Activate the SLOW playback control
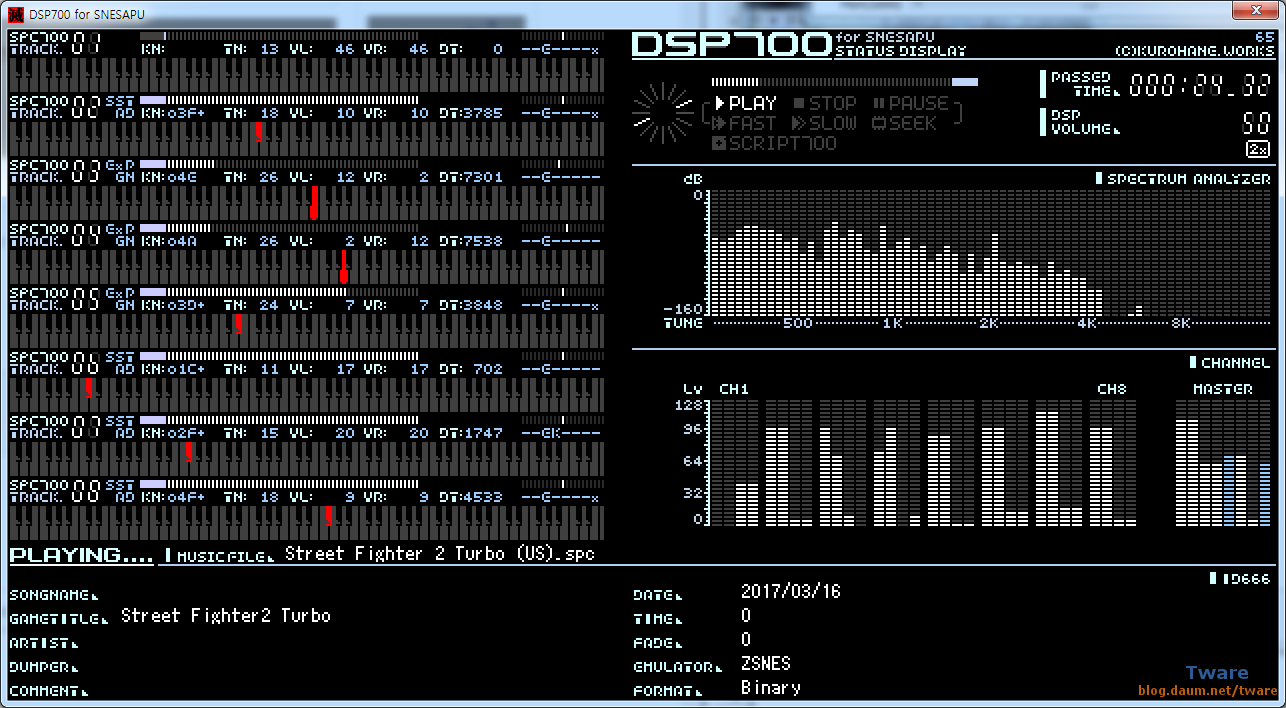Viewport: 1286px width, 708px height. pos(825,123)
